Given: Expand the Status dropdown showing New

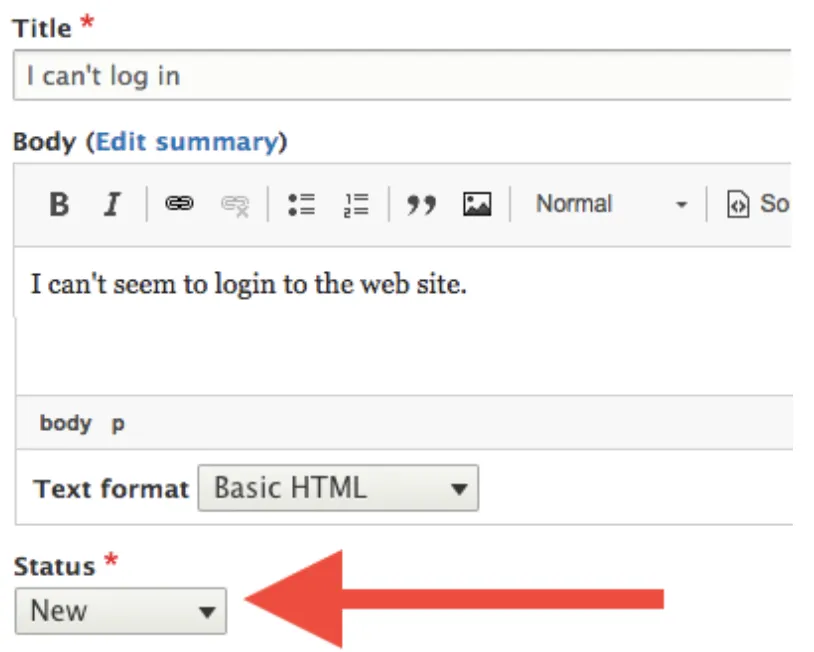Looking at the screenshot, I should click(121, 611).
